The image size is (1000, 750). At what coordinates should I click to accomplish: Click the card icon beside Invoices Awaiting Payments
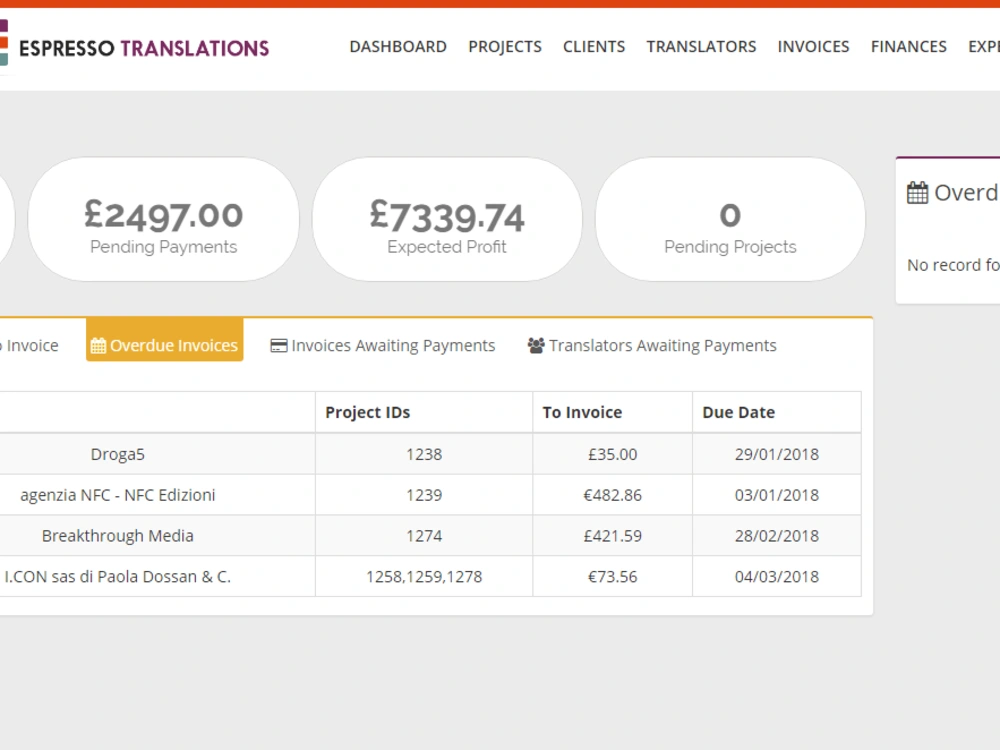(279, 346)
